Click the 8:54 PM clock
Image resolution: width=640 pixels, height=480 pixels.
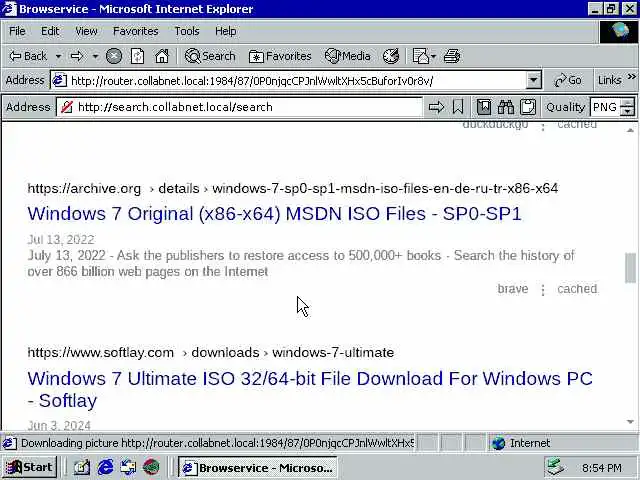click(x=602, y=468)
